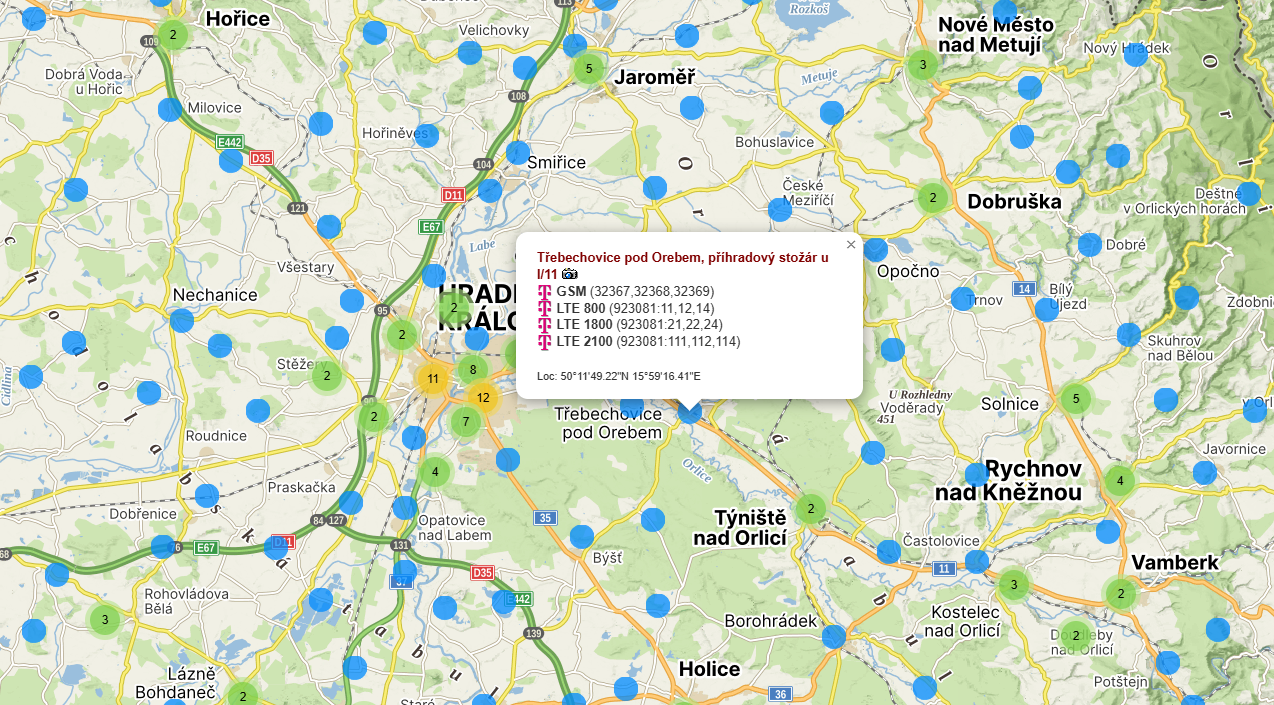Expand the yellow cluster of 12 towers

point(483,398)
